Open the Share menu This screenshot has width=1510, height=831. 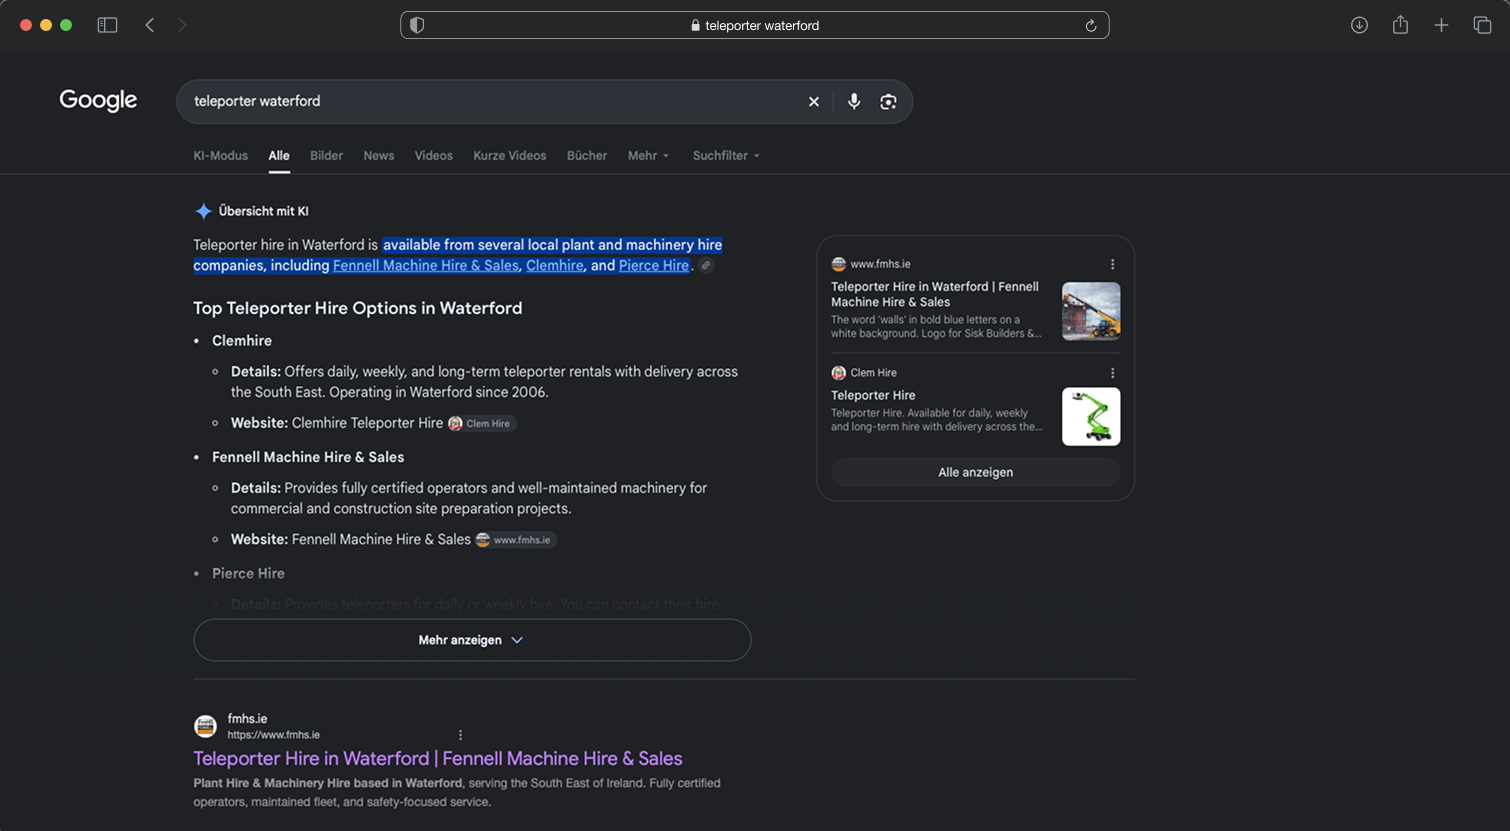tap(1400, 25)
